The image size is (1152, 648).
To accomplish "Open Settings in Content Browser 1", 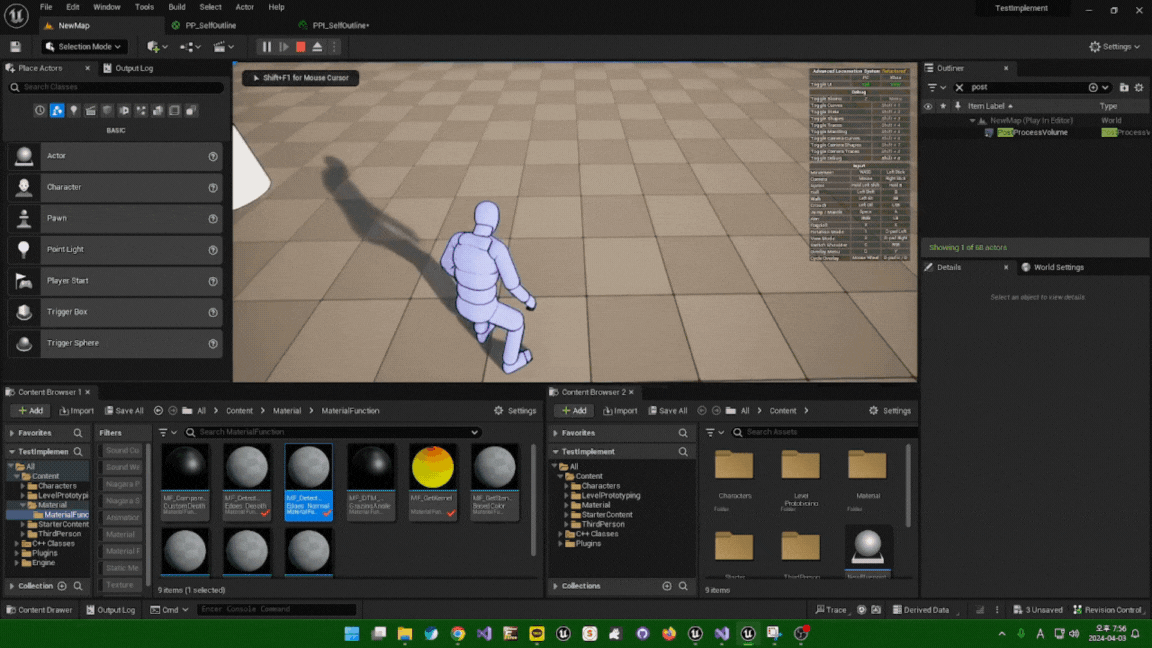I will 514,411.
